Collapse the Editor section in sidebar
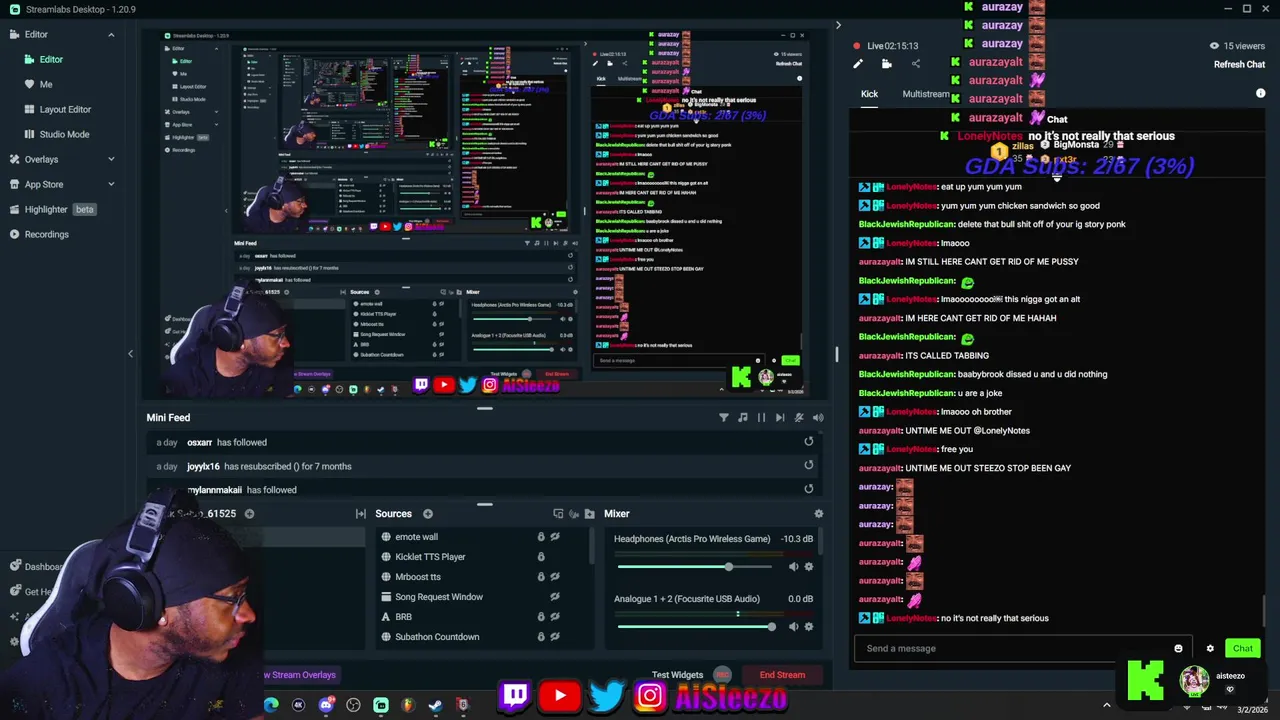This screenshot has height=720, width=1280. coord(111,35)
